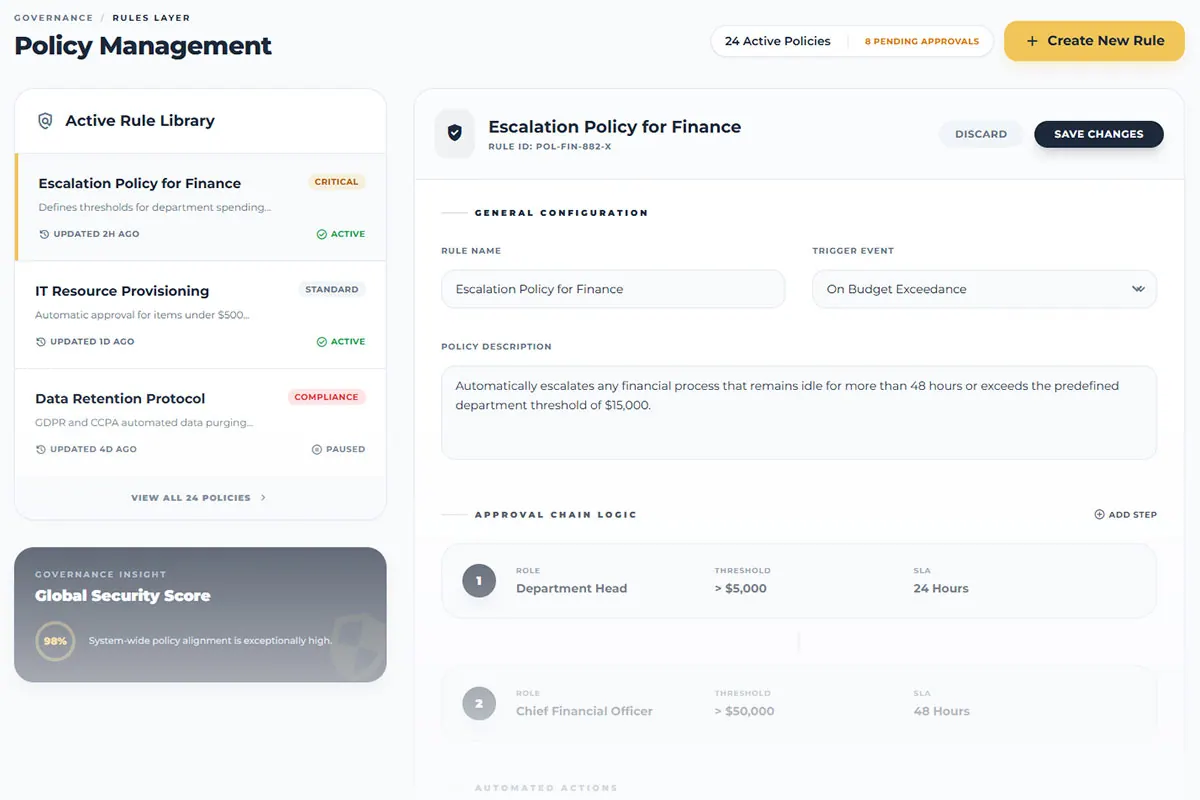This screenshot has height=800, width=1200.
Task: Click the active checkmark on IT Resource Provisioning
Action: click(x=322, y=342)
